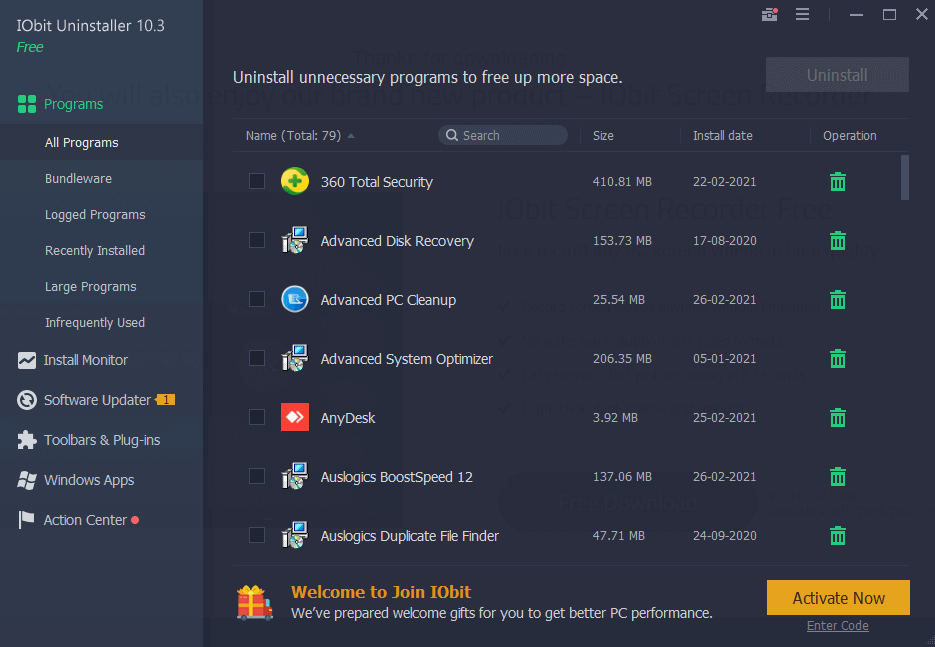Click the Activate Now button

click(x=837, y=597)
